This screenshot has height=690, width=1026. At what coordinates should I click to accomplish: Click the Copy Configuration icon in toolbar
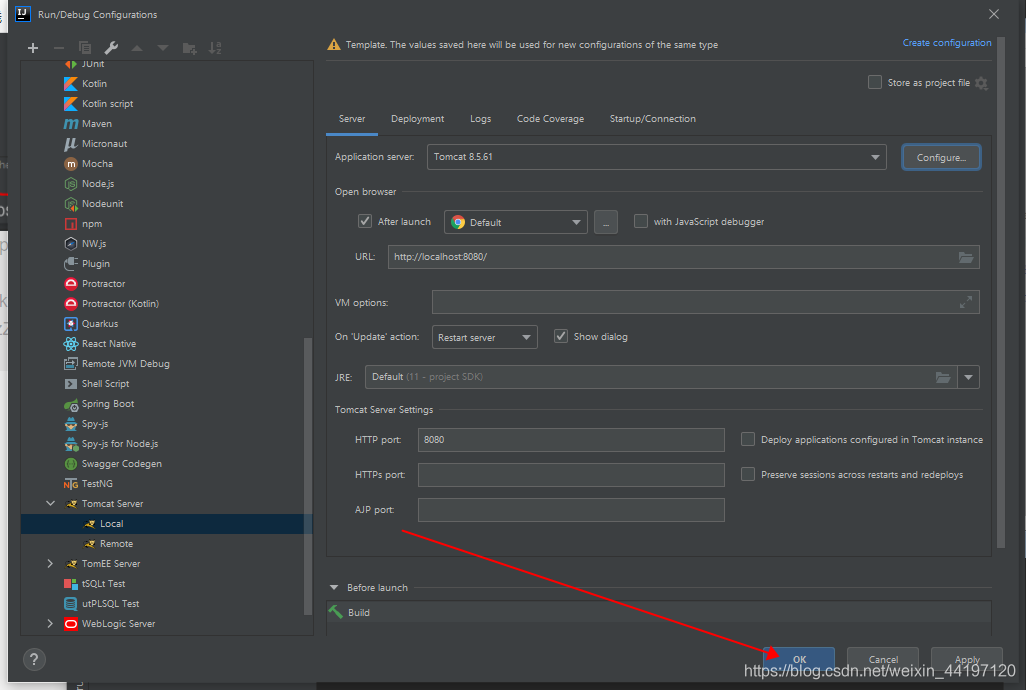tap(85, 48)
